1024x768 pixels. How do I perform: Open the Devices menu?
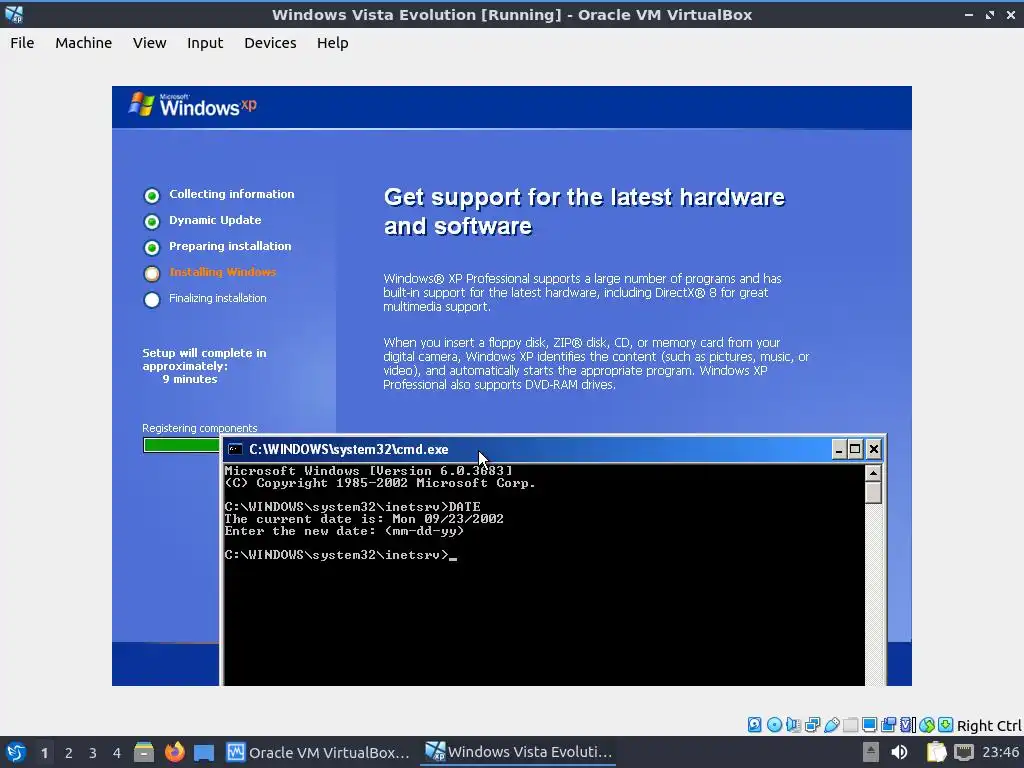click(270, 43)
